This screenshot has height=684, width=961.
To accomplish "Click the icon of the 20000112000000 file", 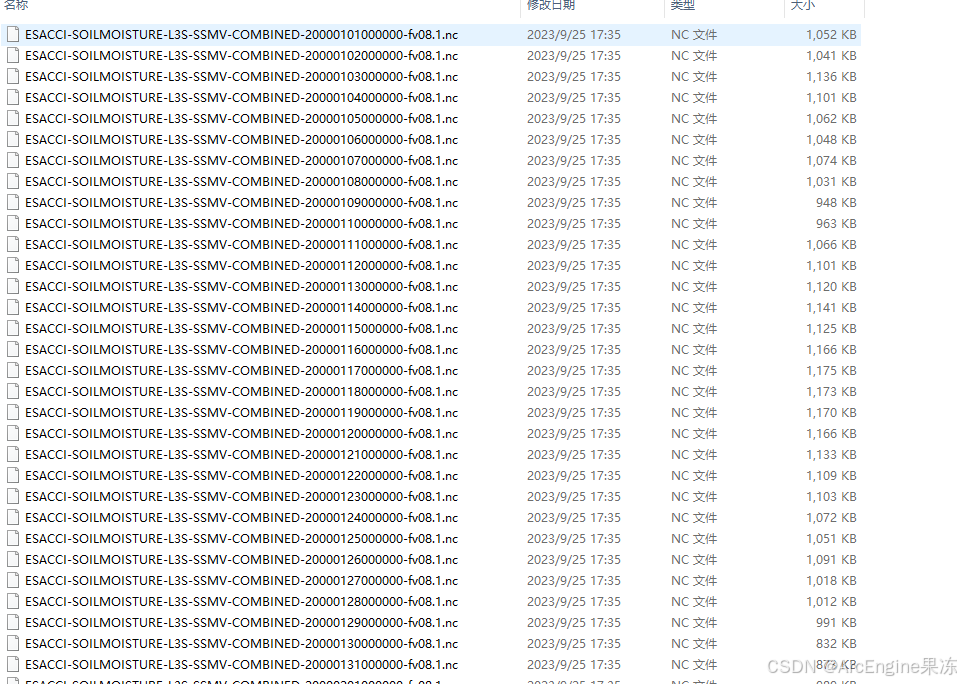I will [x=13, y=265].
